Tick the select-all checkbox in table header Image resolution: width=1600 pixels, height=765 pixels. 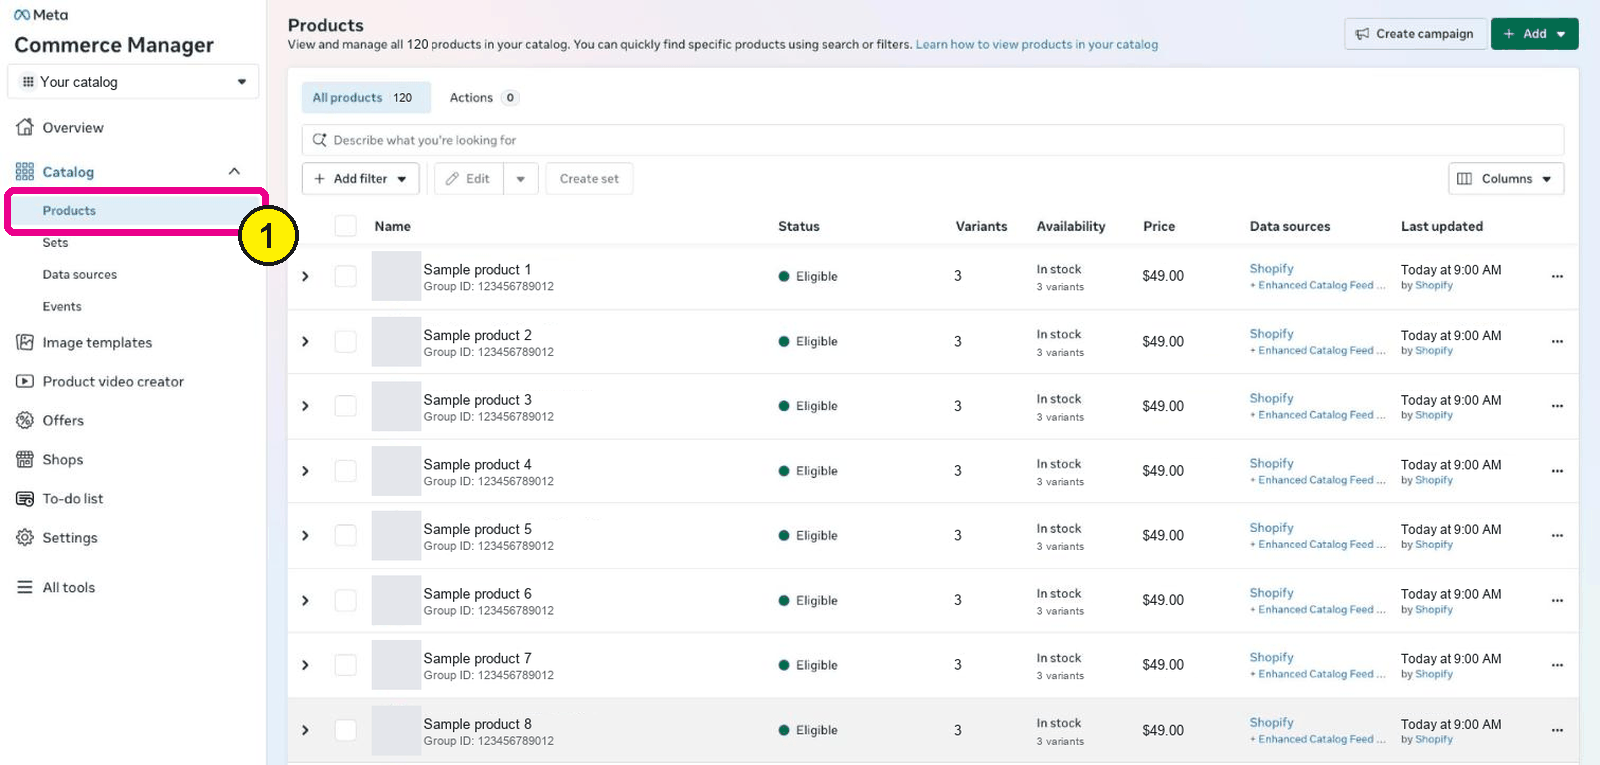pos(345,226)
